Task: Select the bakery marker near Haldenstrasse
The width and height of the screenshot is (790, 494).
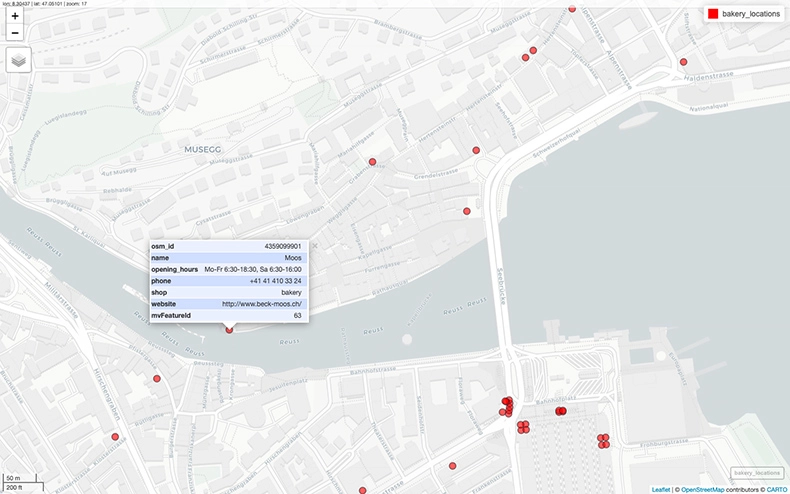Action: pos(683,62)
